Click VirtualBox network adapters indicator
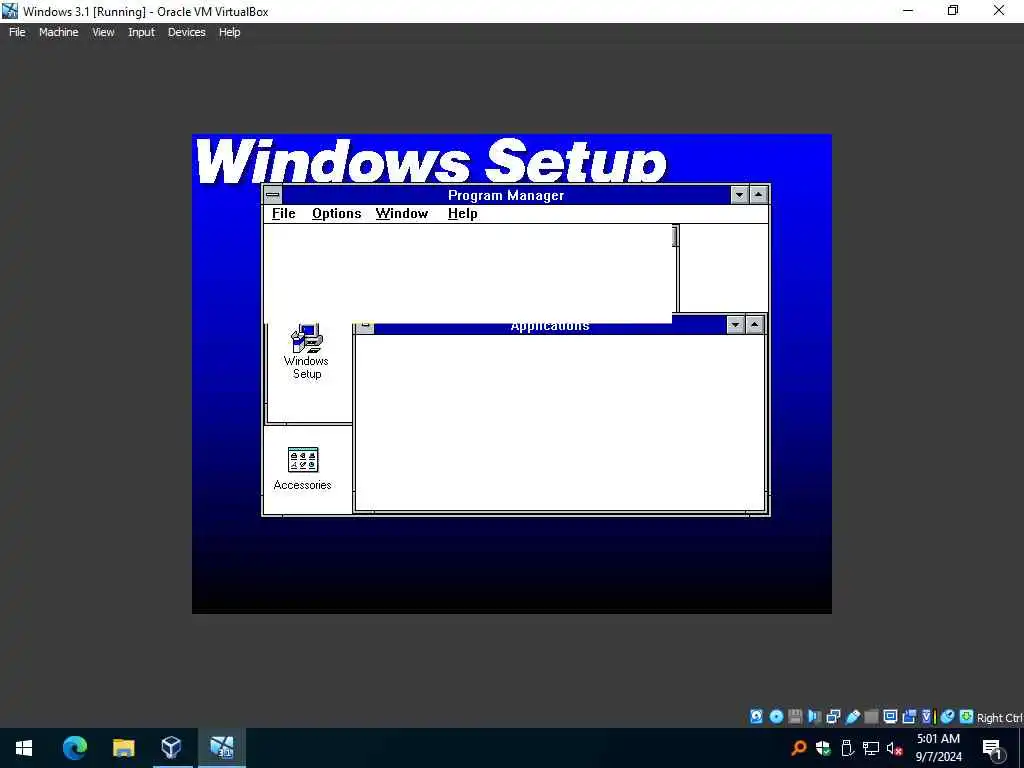The image size is (1024, 768). tap(833, 716)
